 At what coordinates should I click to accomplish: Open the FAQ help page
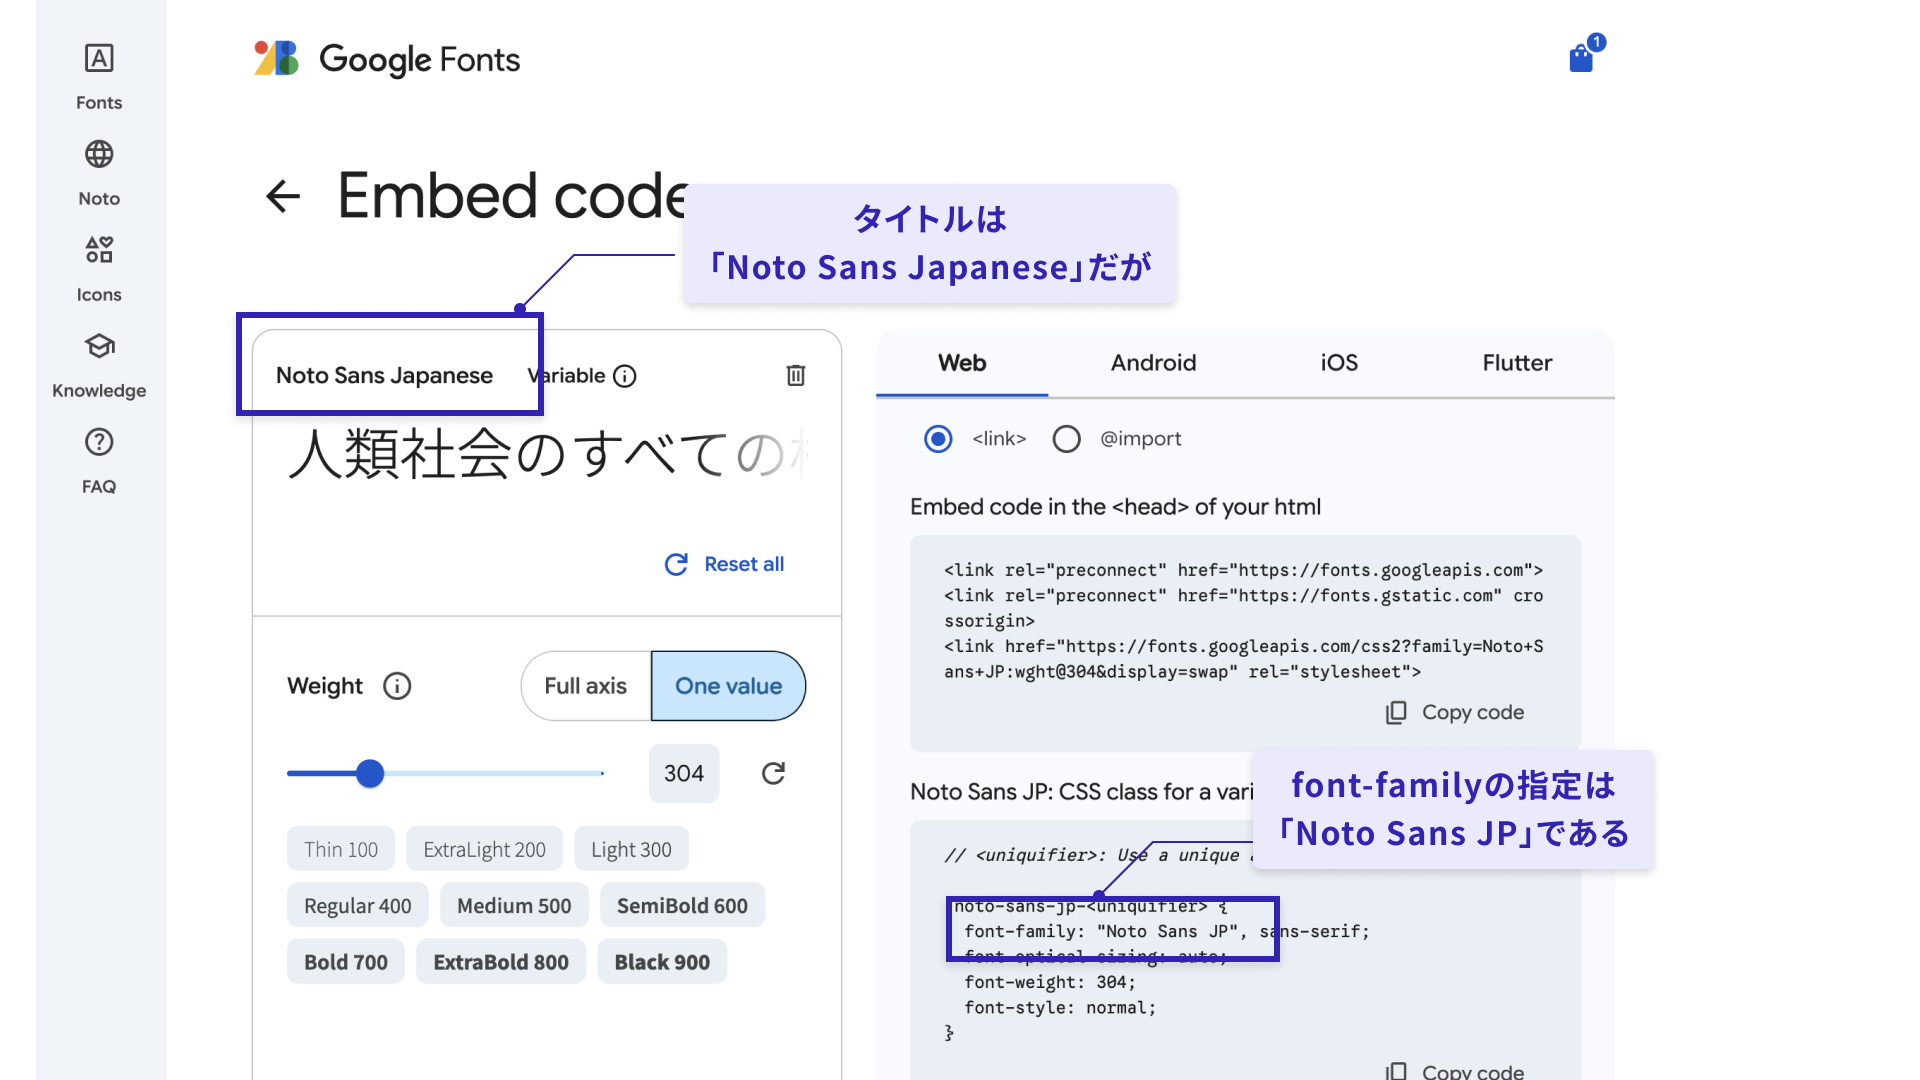(x=99, y=461)
